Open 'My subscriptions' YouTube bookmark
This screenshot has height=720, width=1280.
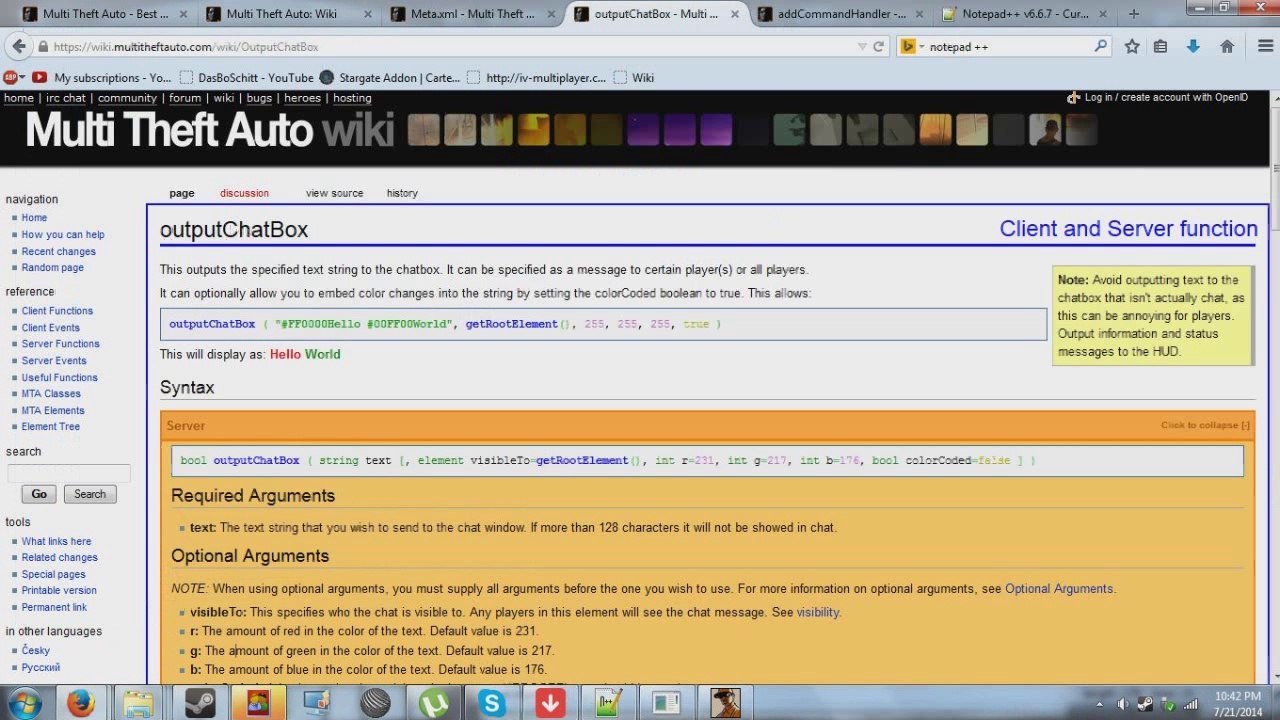[102, 77]
